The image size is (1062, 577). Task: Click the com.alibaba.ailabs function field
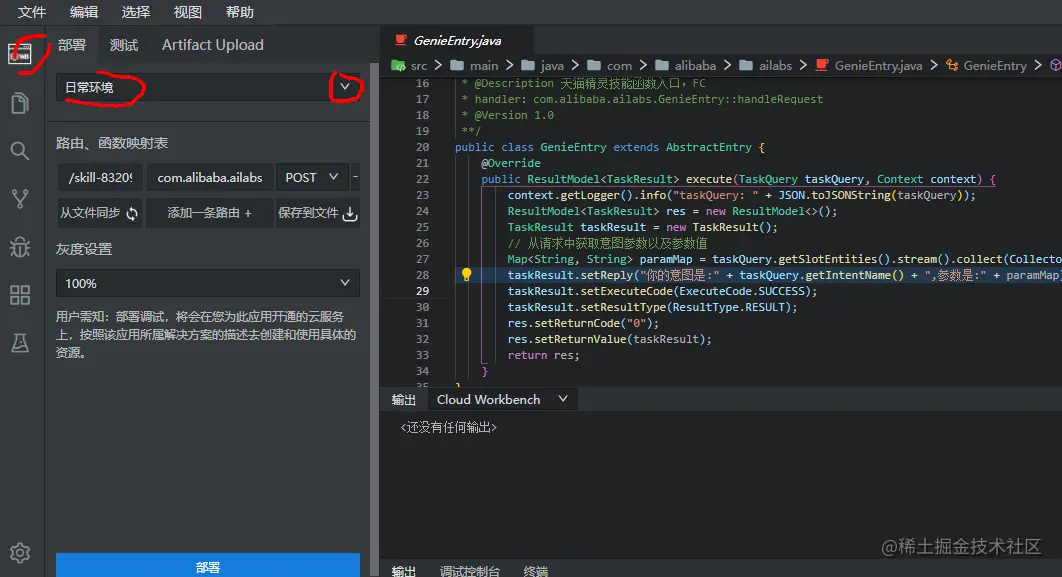point(209,177)
